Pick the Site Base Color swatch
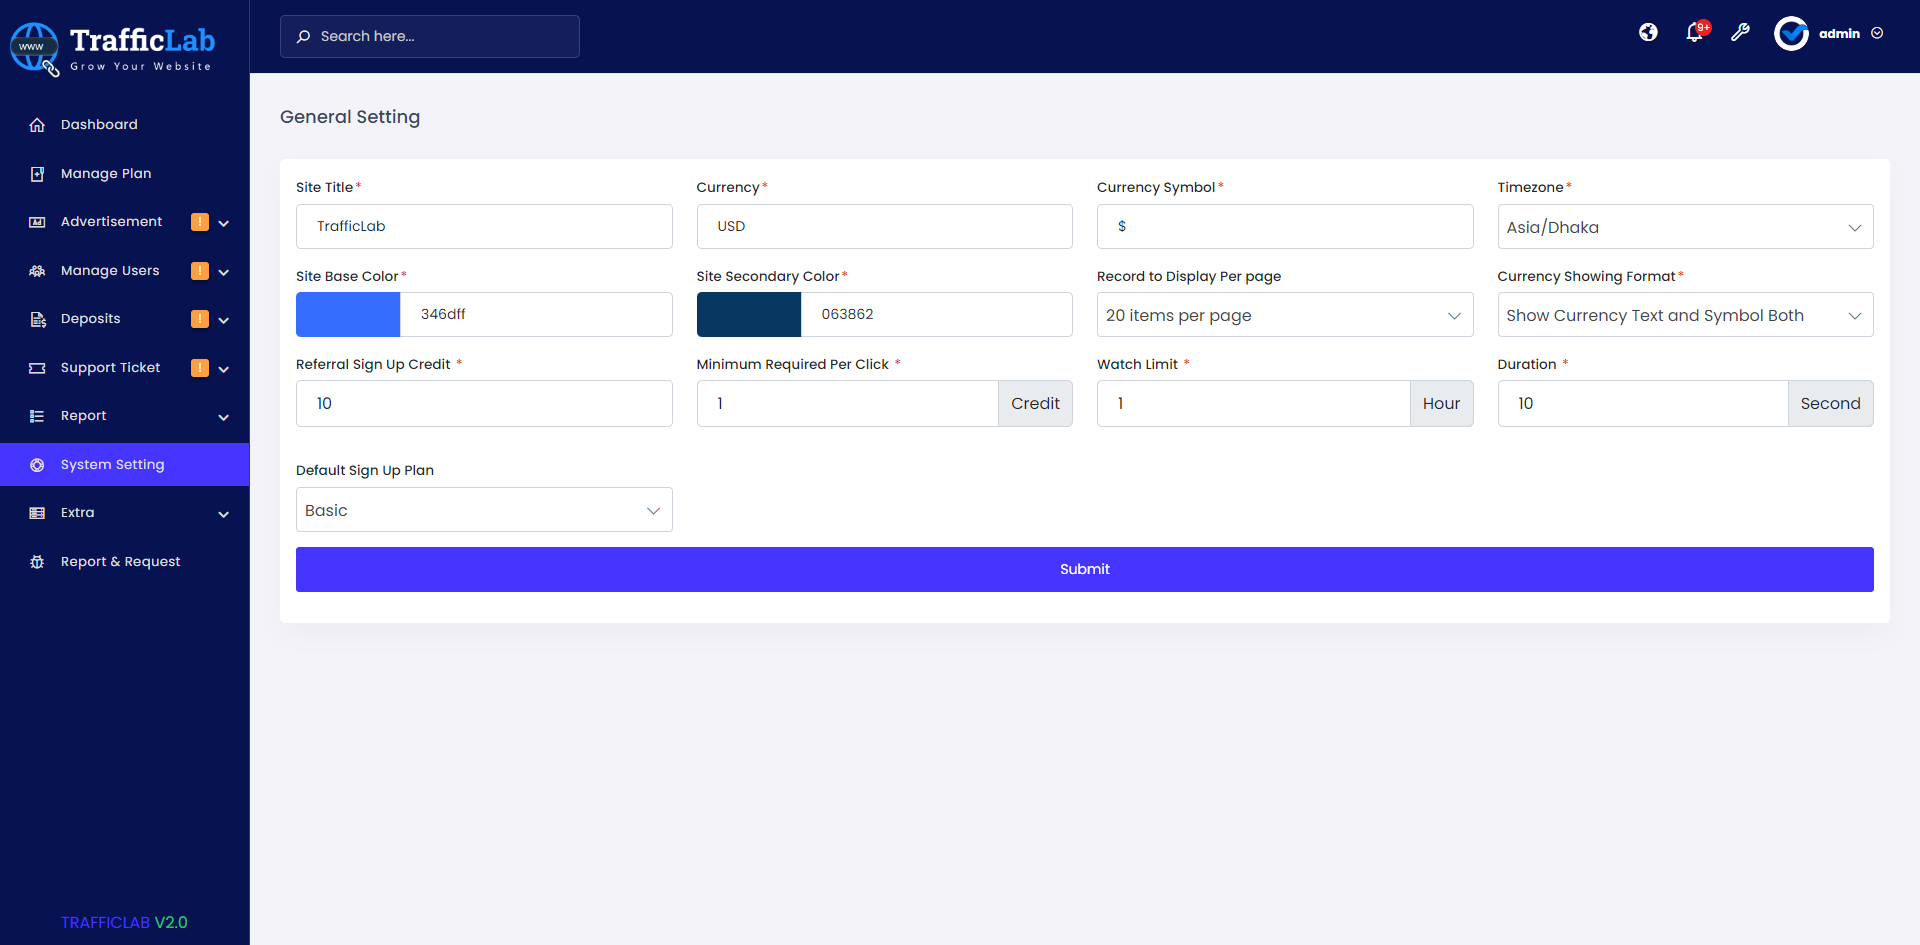This screenshot has height=945, width=1920. pyautogui.click(x=347, y=314)
